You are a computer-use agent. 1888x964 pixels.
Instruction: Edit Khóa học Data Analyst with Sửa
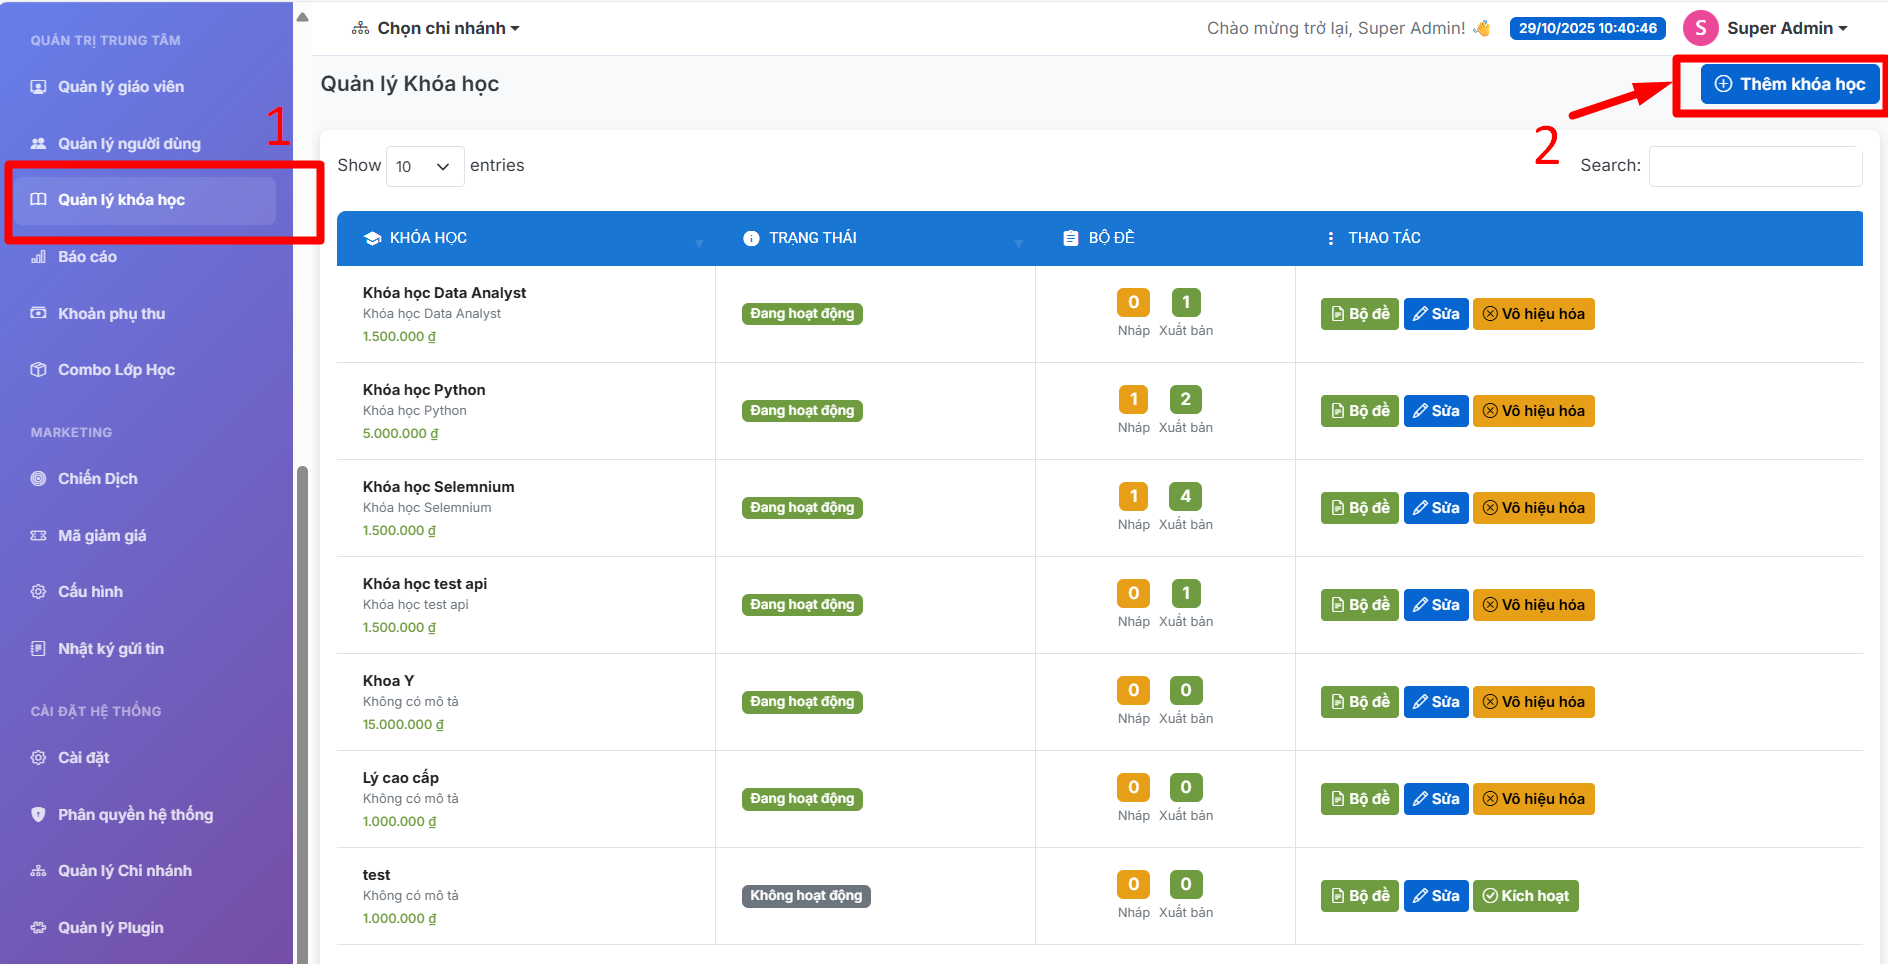click(1435, 314)
